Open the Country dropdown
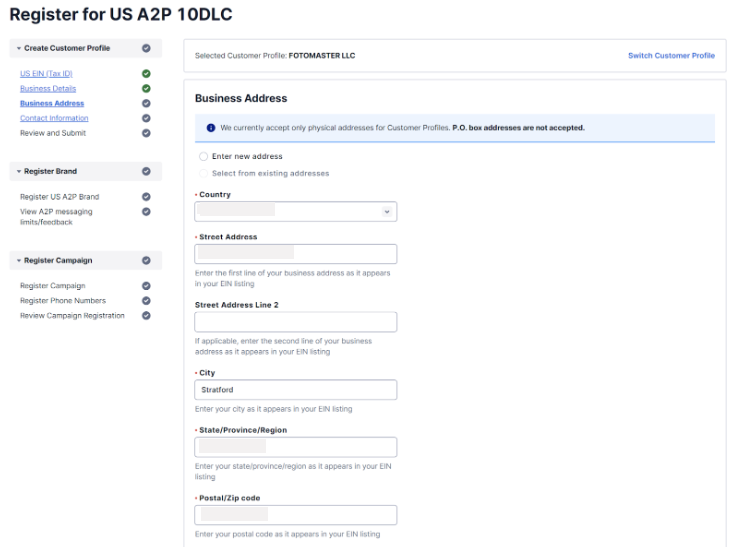This screenshot has height=547, width=736. (296, 212)
